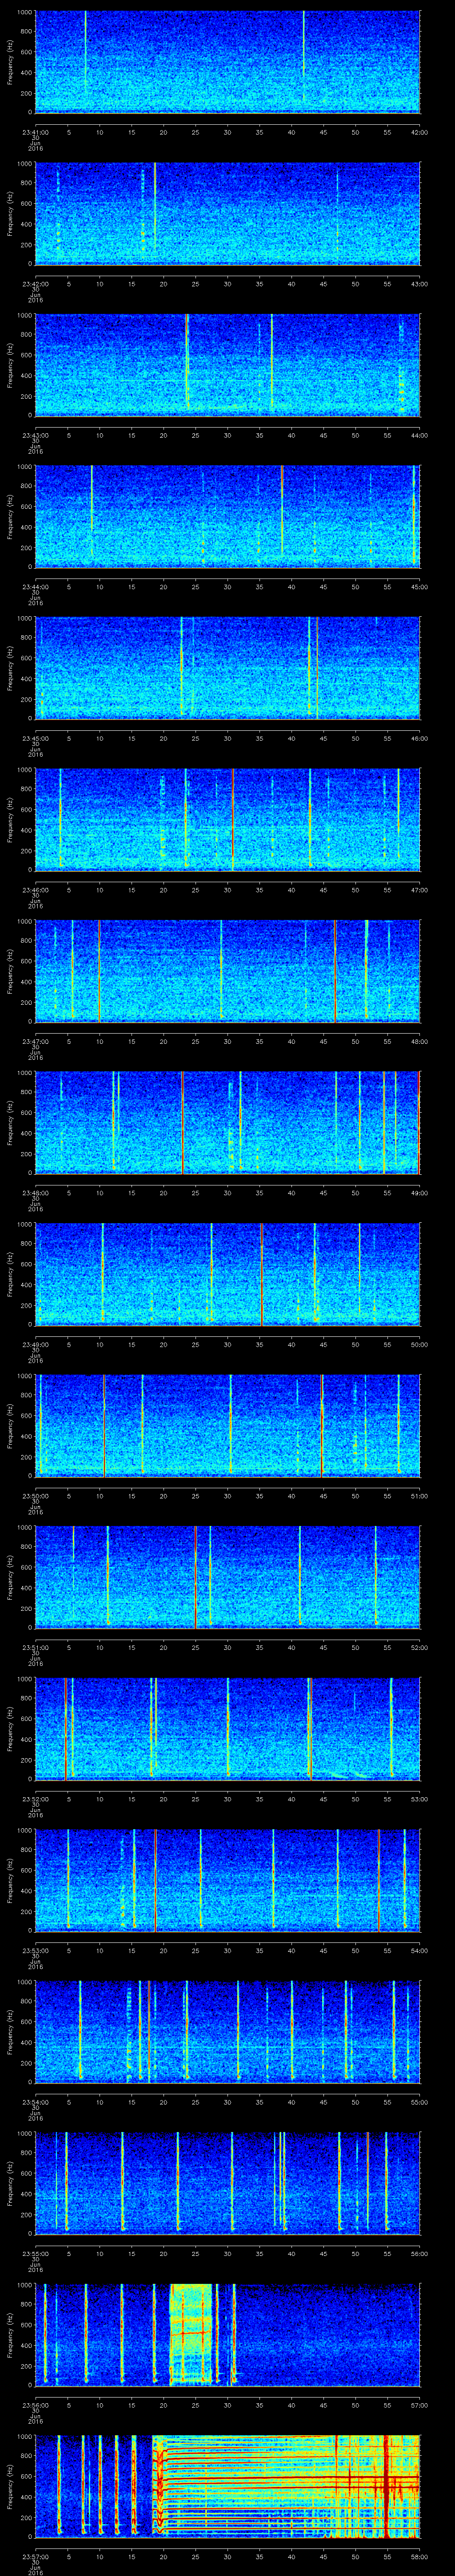The width and height of the screenshot is (455, 2576).
Task: Click the 23:50:00 start time label
Action: [36, 1496]
